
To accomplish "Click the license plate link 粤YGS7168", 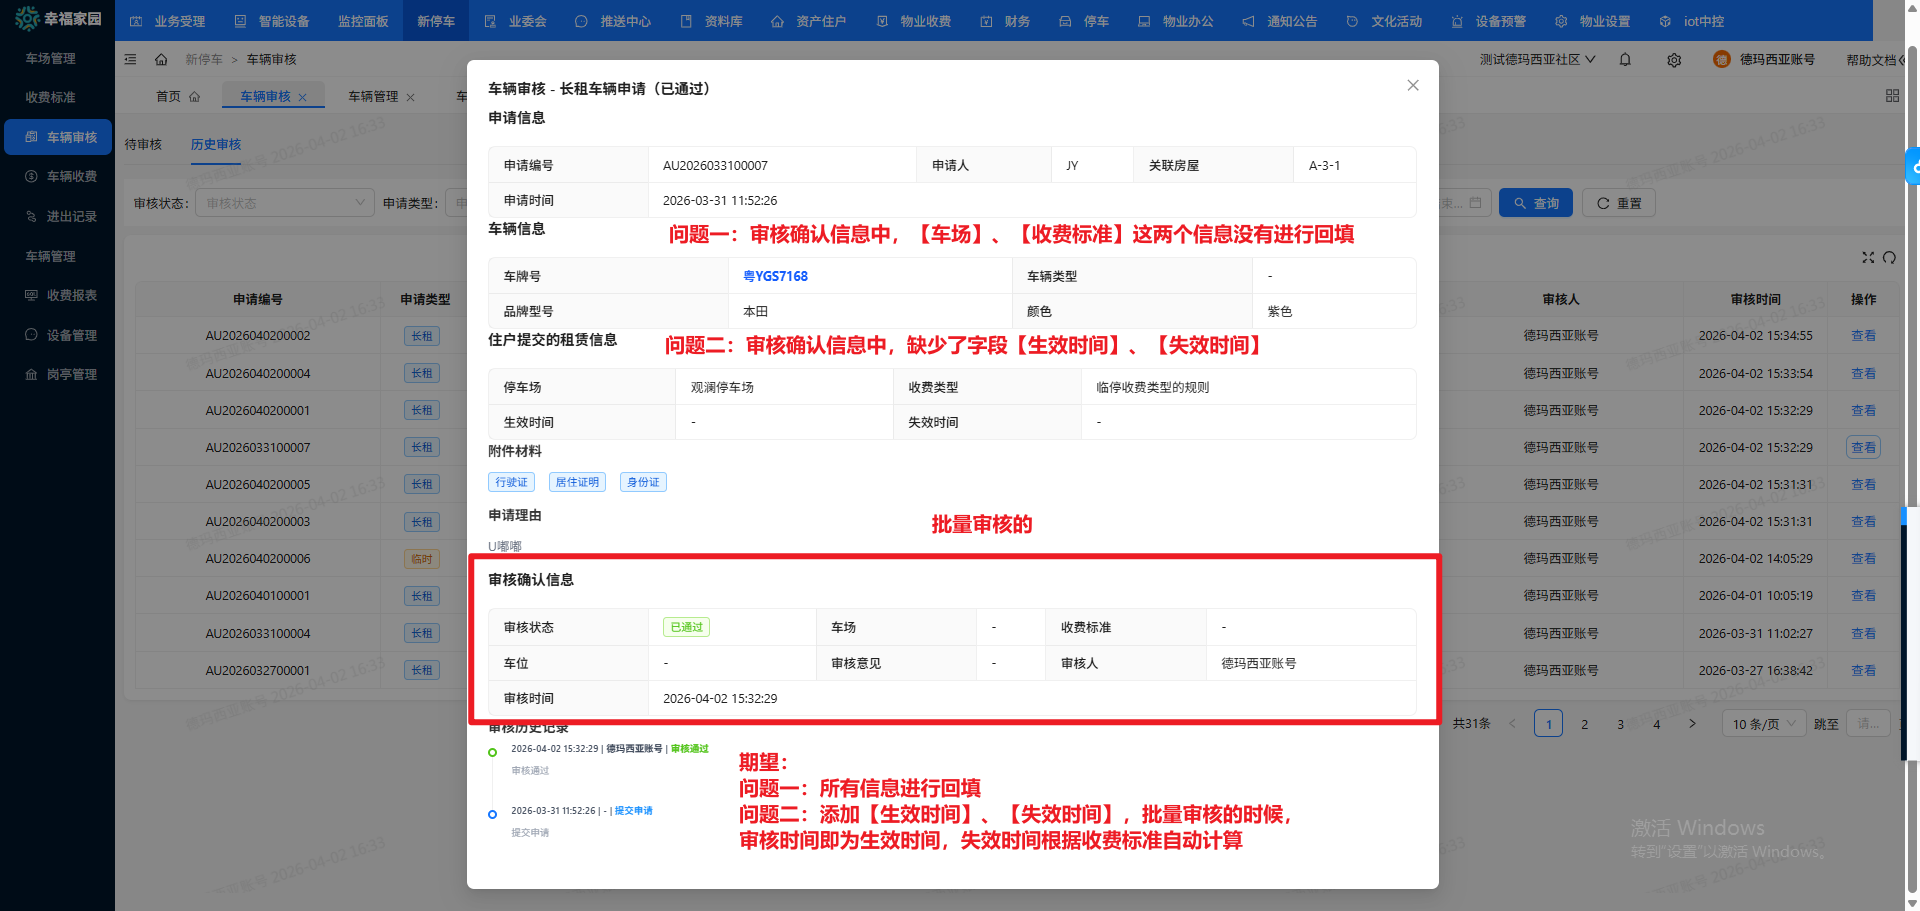I will (775, 276).
